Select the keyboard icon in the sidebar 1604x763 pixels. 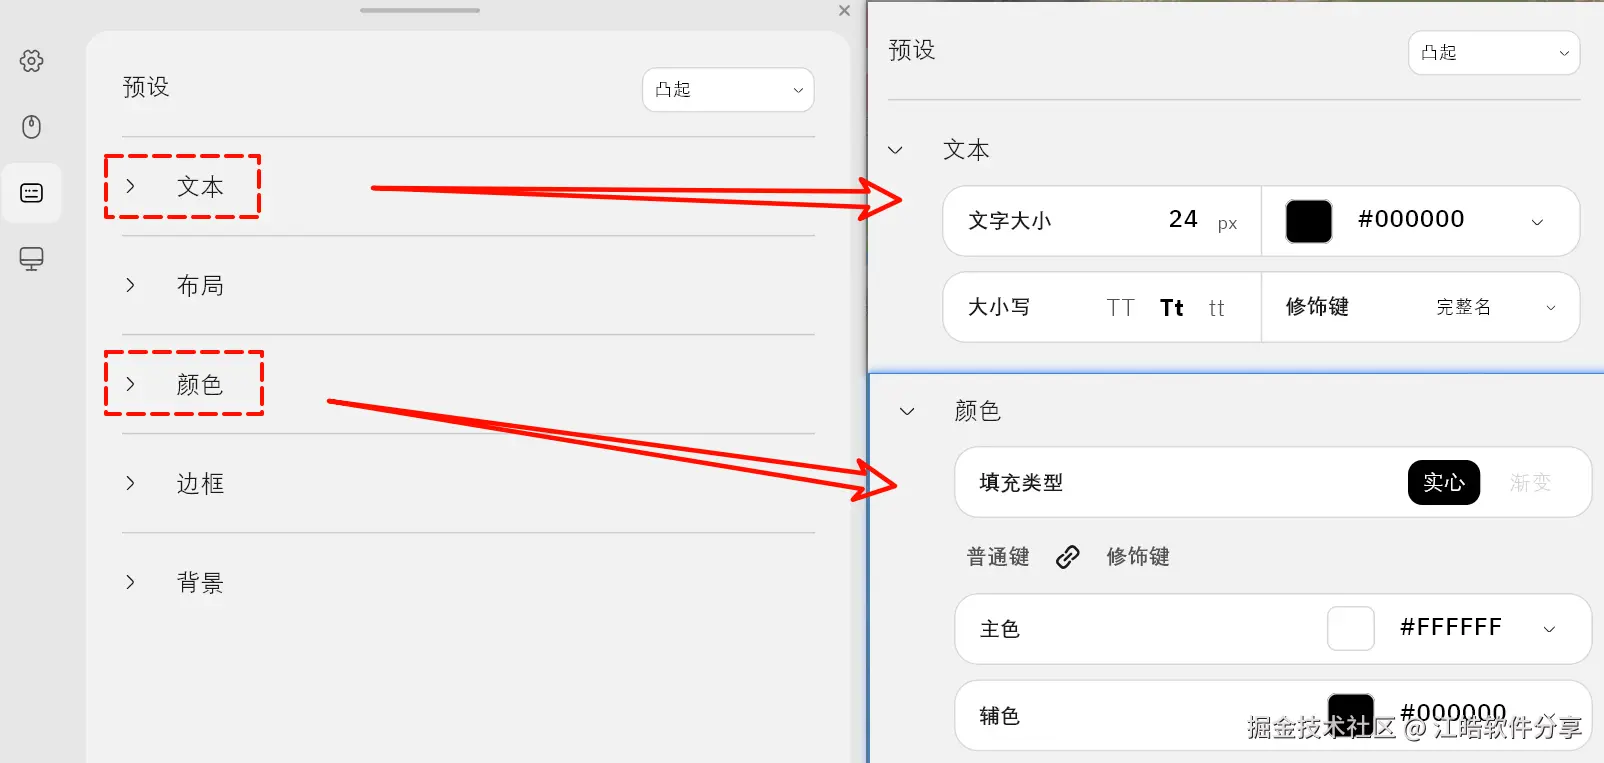tap(31, 193)
